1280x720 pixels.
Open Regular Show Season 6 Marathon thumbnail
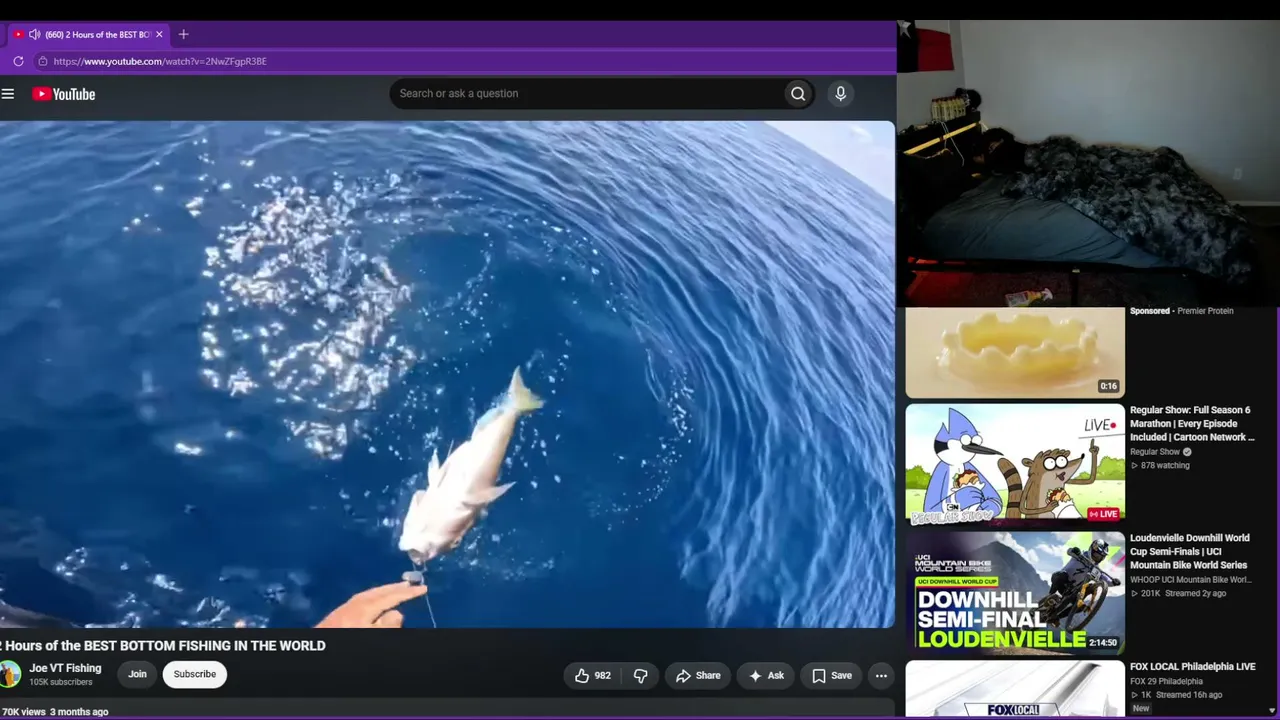[x=1015, y=465]
